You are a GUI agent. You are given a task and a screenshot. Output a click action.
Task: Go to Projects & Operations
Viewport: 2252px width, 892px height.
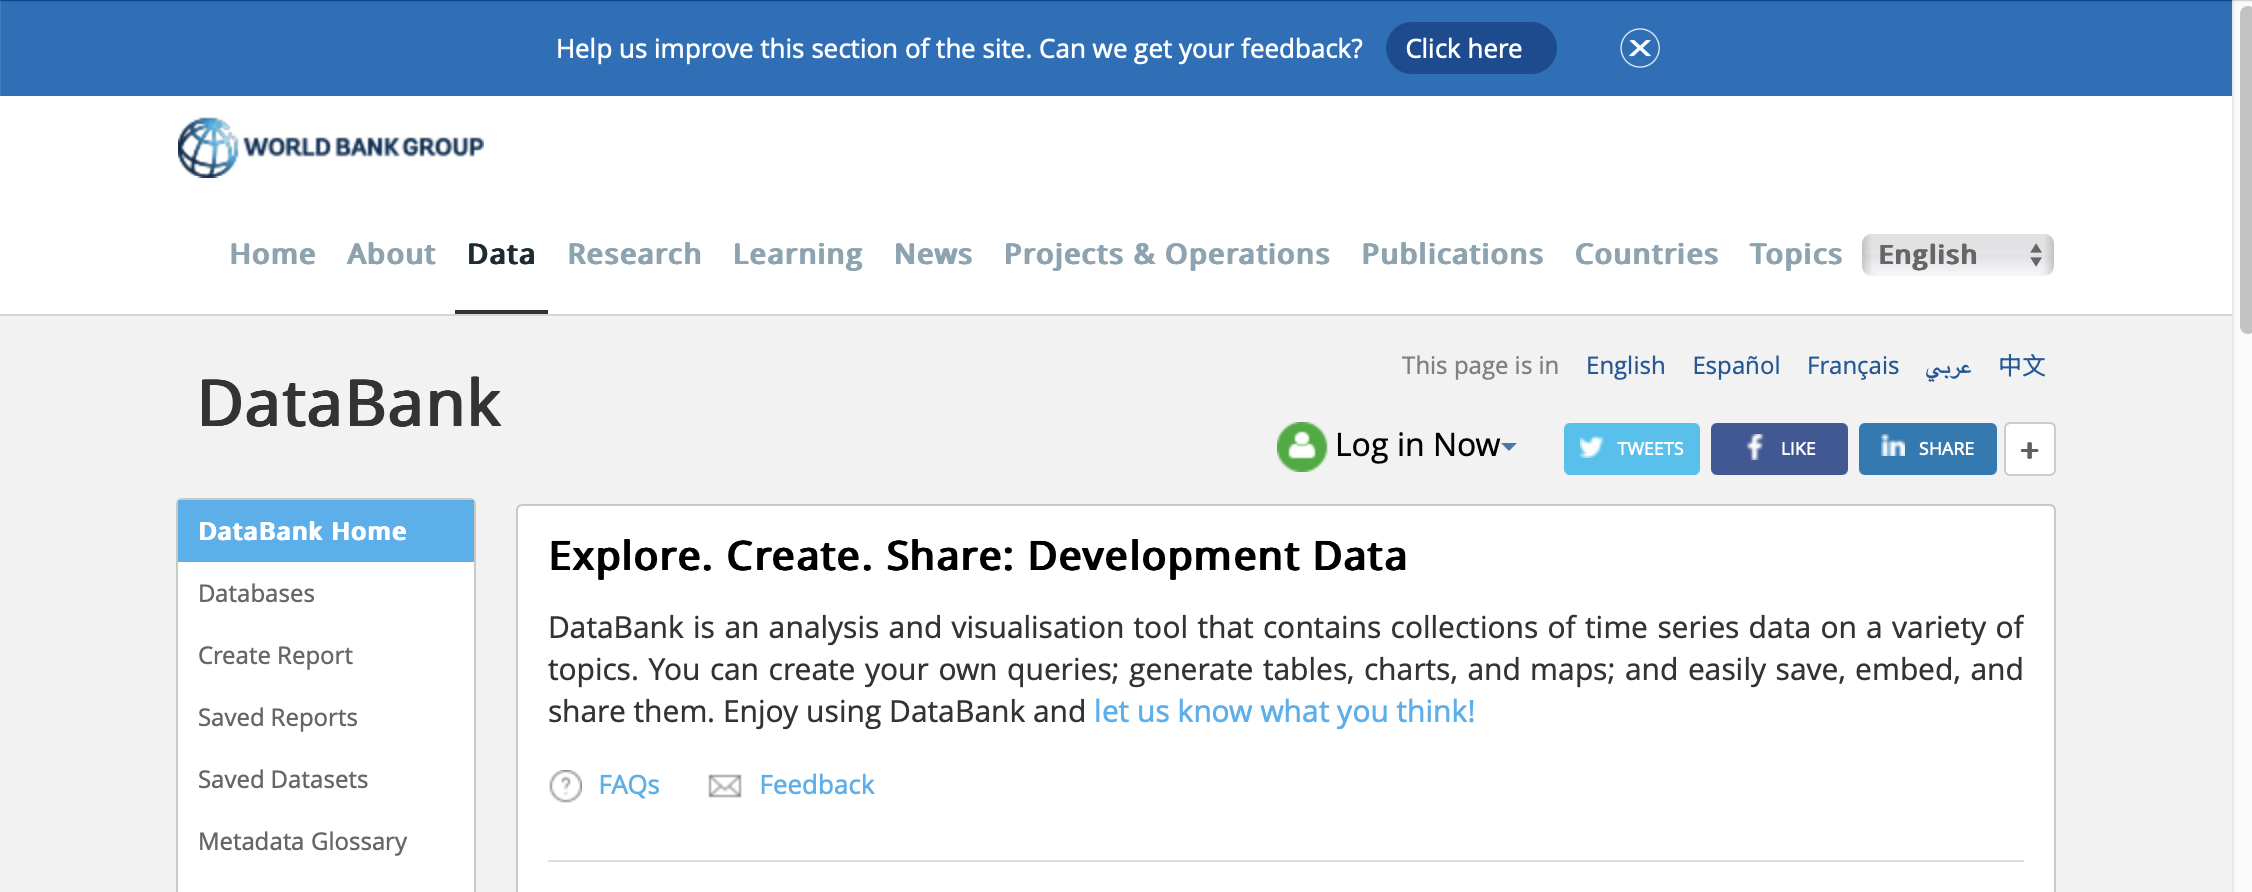point(1166,254)
